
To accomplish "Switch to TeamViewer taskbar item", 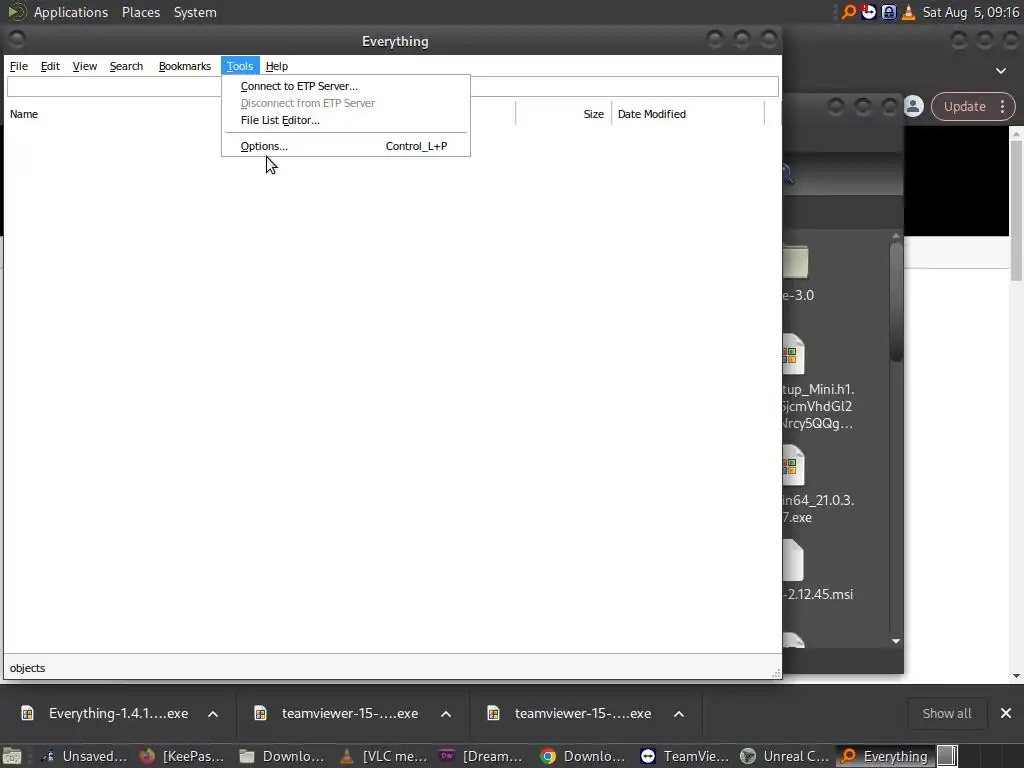I will [684, 756].
